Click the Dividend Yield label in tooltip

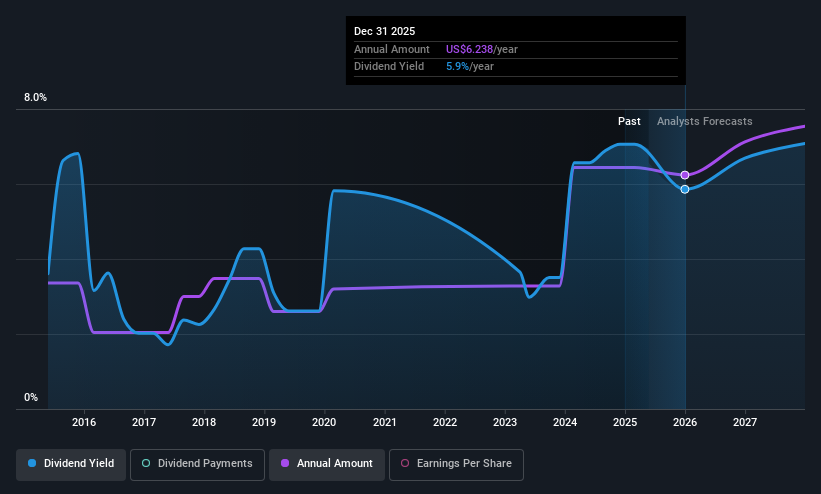tap(389, 67)
